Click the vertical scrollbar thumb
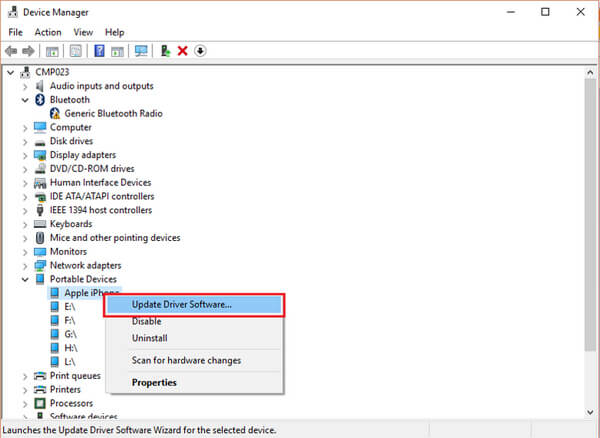 click(x=590, y=214)
